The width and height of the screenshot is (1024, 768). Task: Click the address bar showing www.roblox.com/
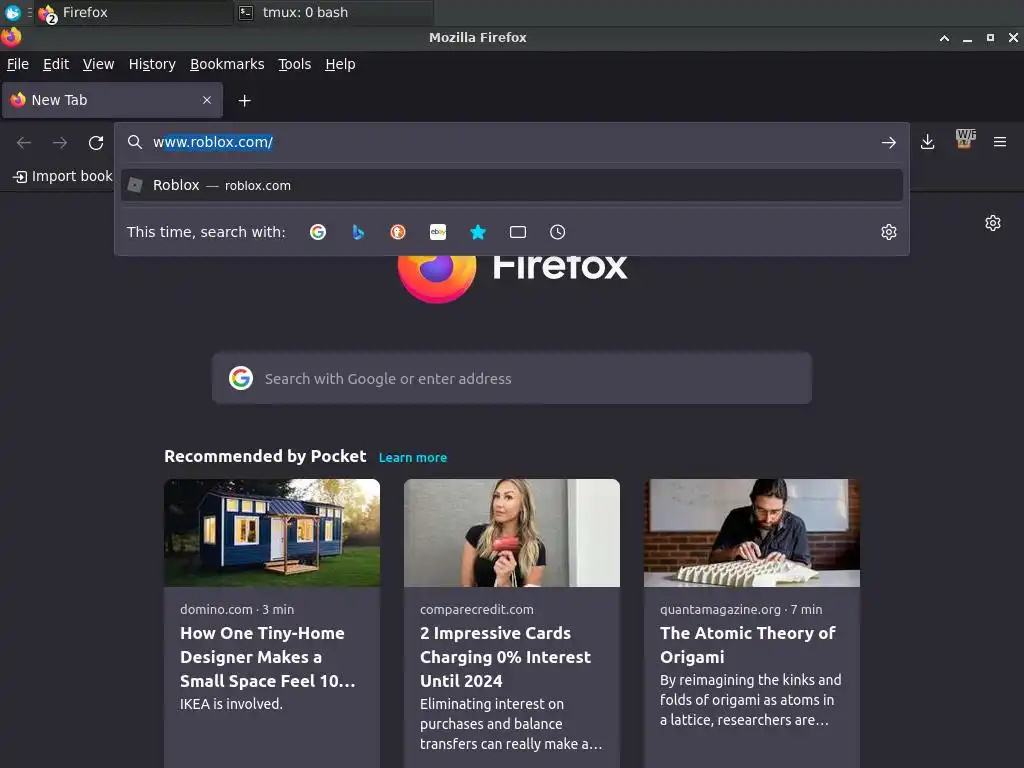pyautogui.click(x=512, y=142)
